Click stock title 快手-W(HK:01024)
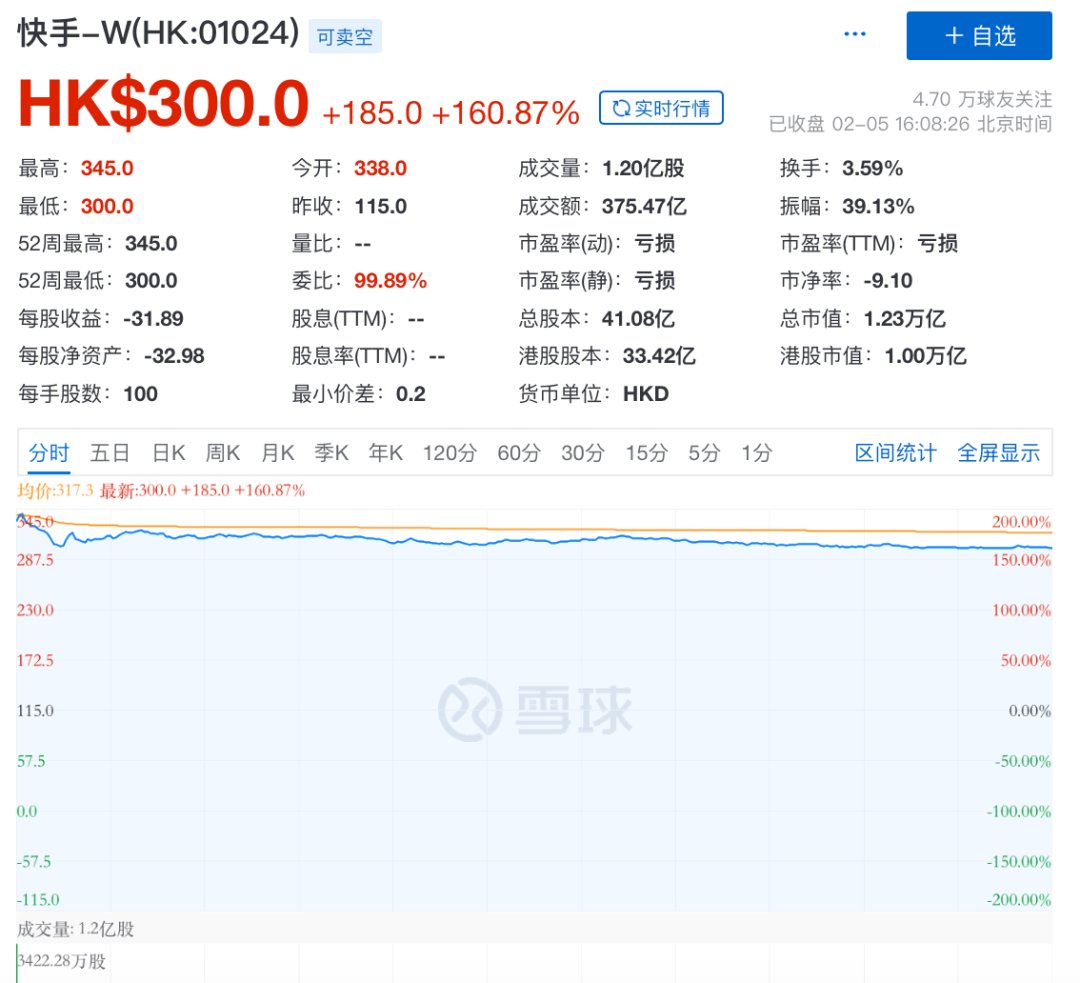1080x983 pixels. tap(158, 32)
